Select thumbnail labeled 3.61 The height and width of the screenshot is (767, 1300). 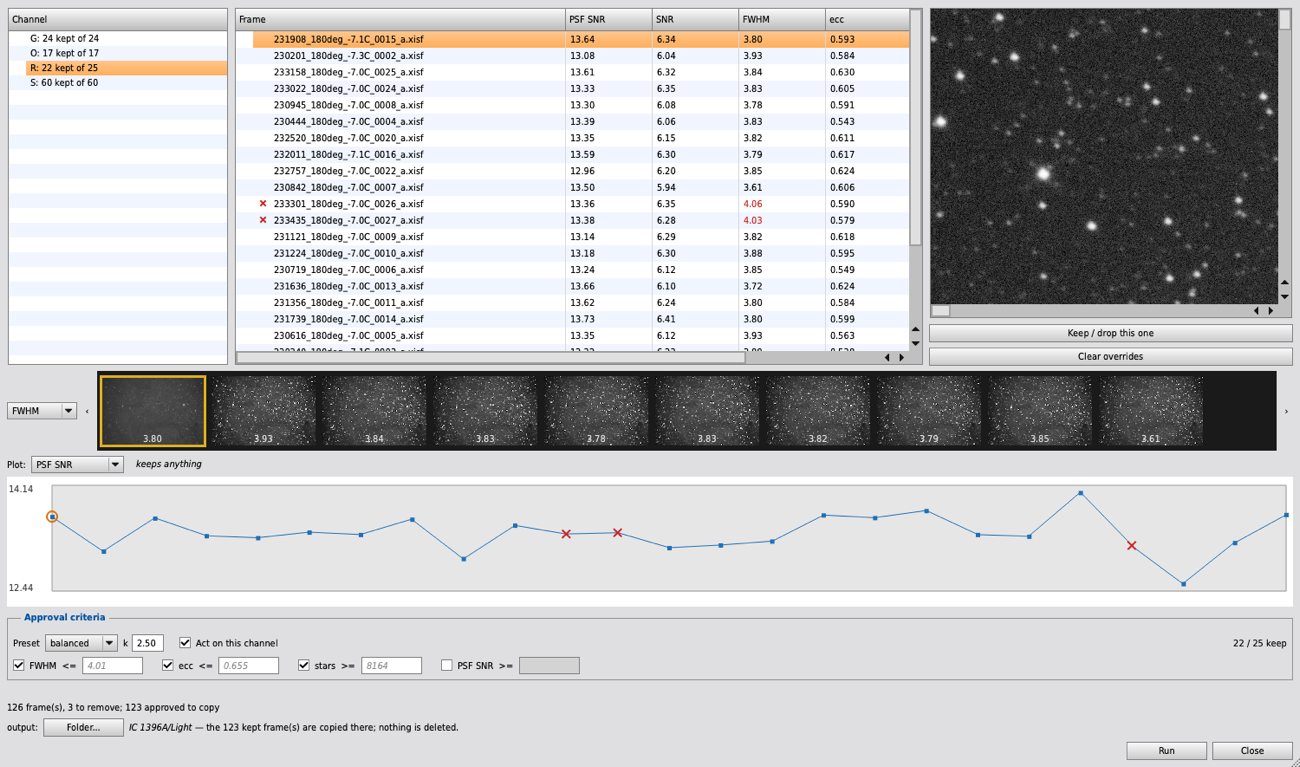tap(1151, 411)
